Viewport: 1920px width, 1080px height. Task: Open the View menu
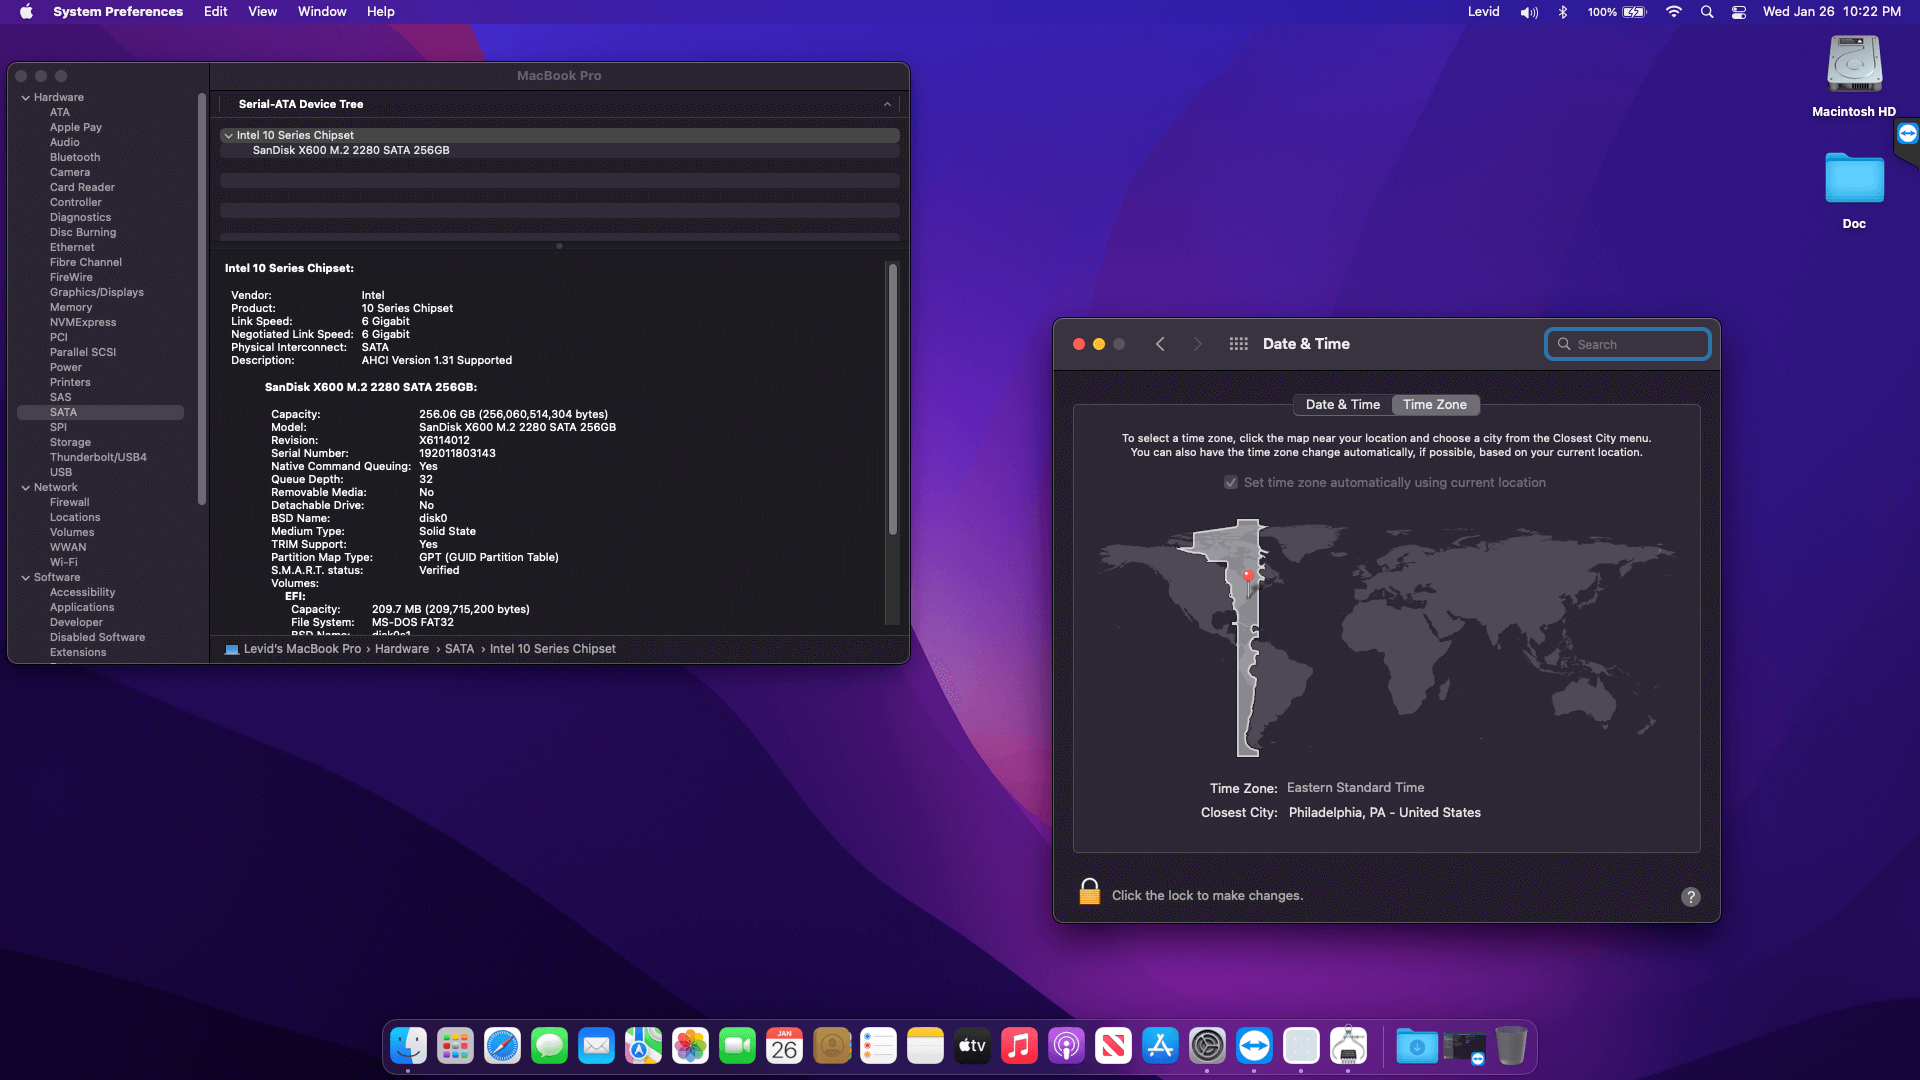point(263,12)
